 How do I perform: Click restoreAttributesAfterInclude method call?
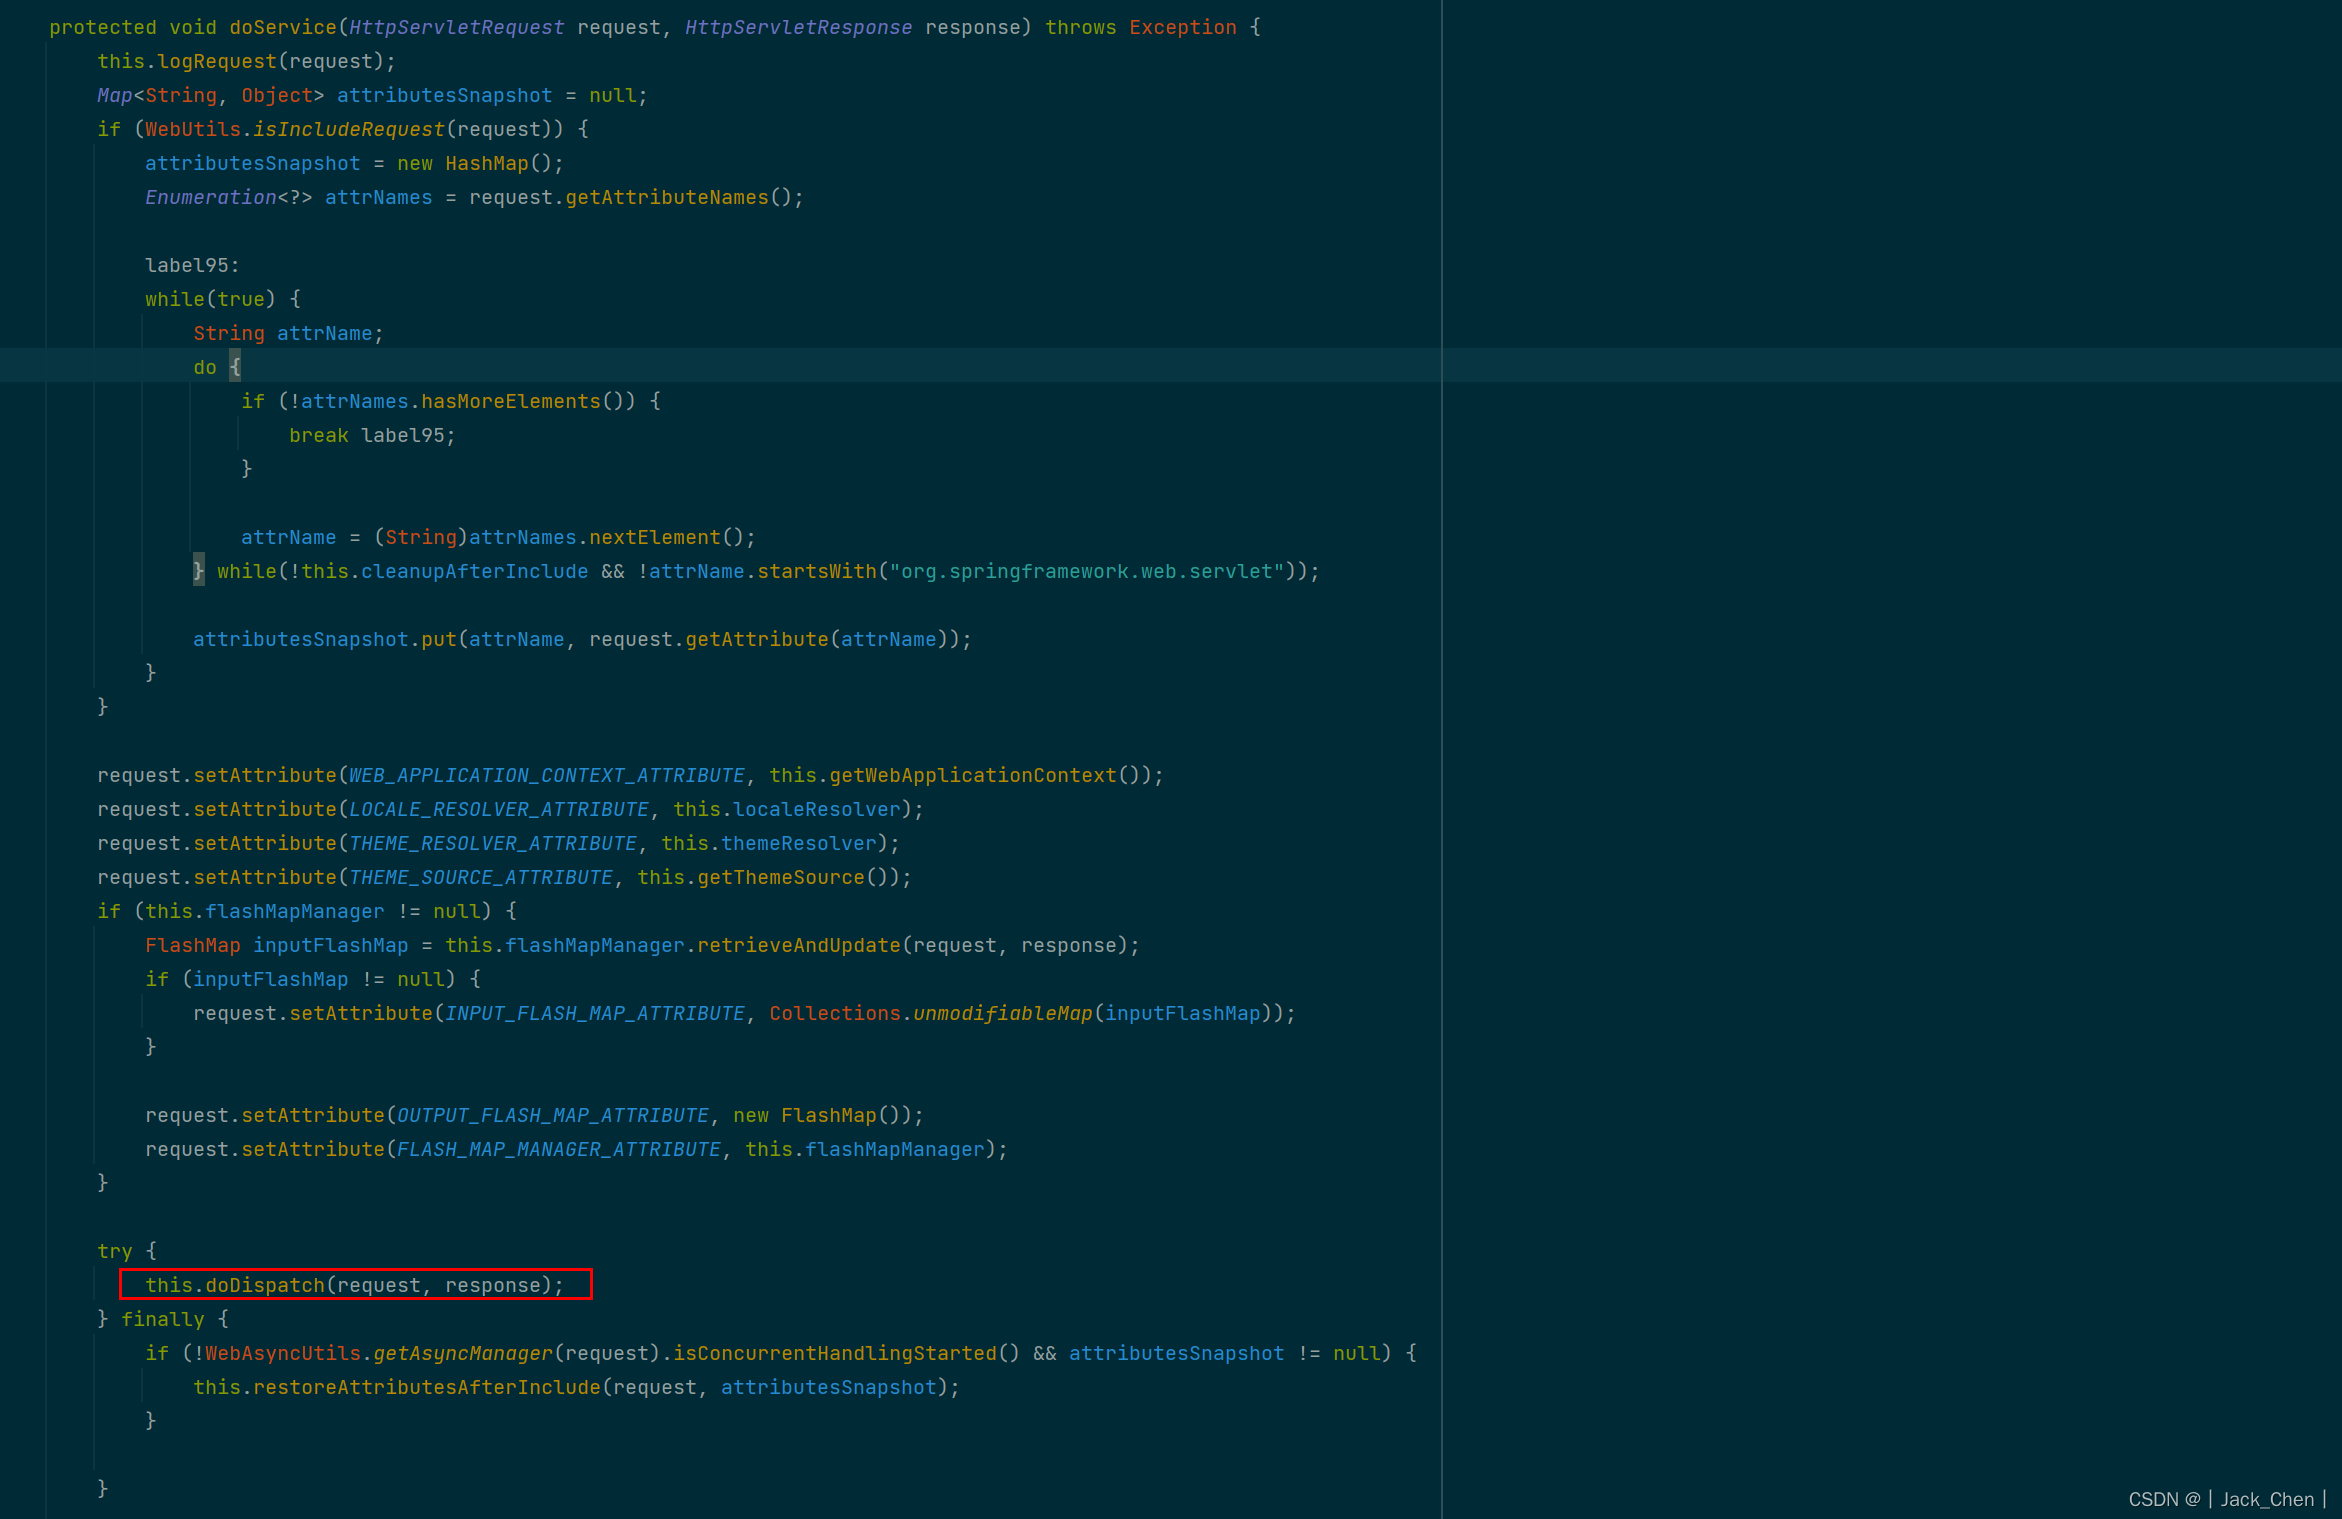426,1387
